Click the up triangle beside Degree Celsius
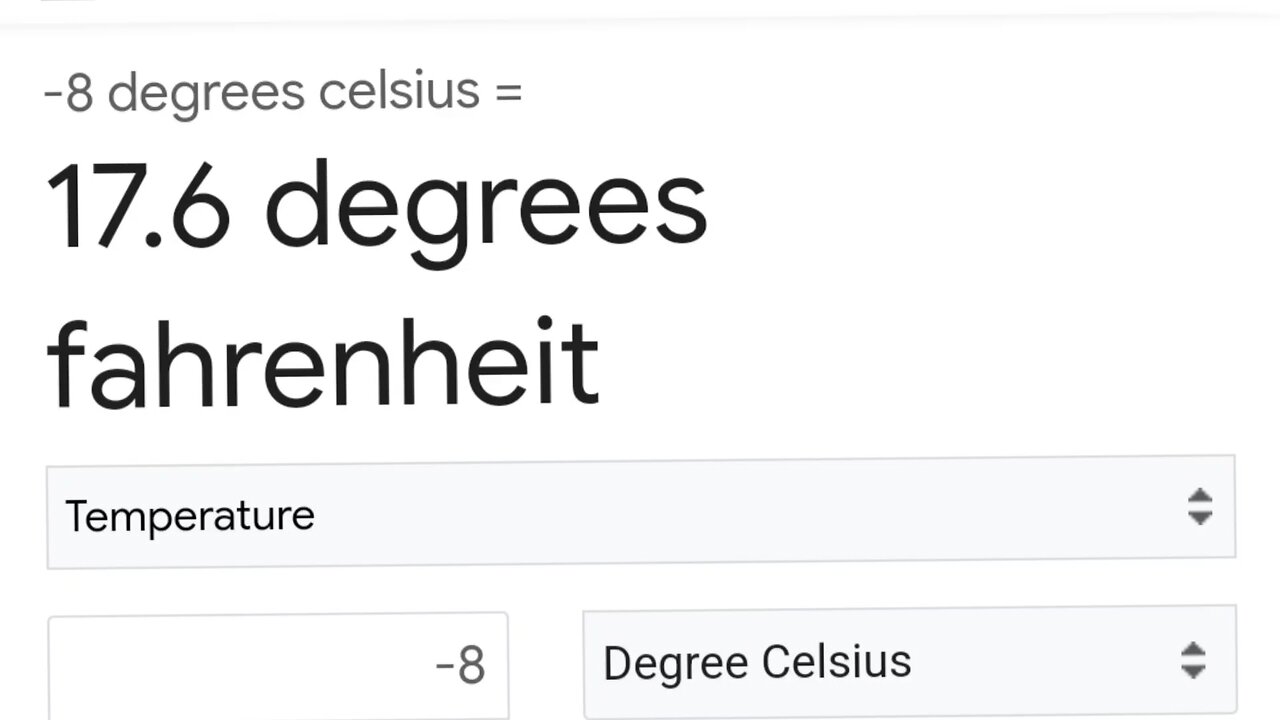Image resolution: width=1280 pixels, height=720 pixels. (x=1193, y=650)
